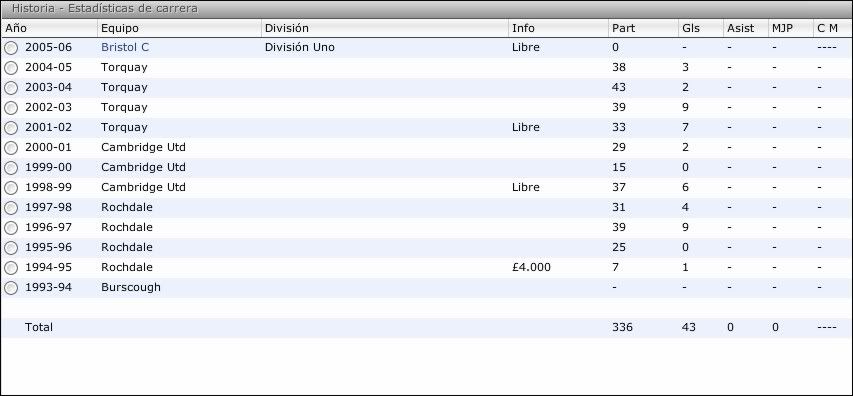853x396 pixels.
Task: Sort by the Gls column header
Action: [x=701, y=28]
